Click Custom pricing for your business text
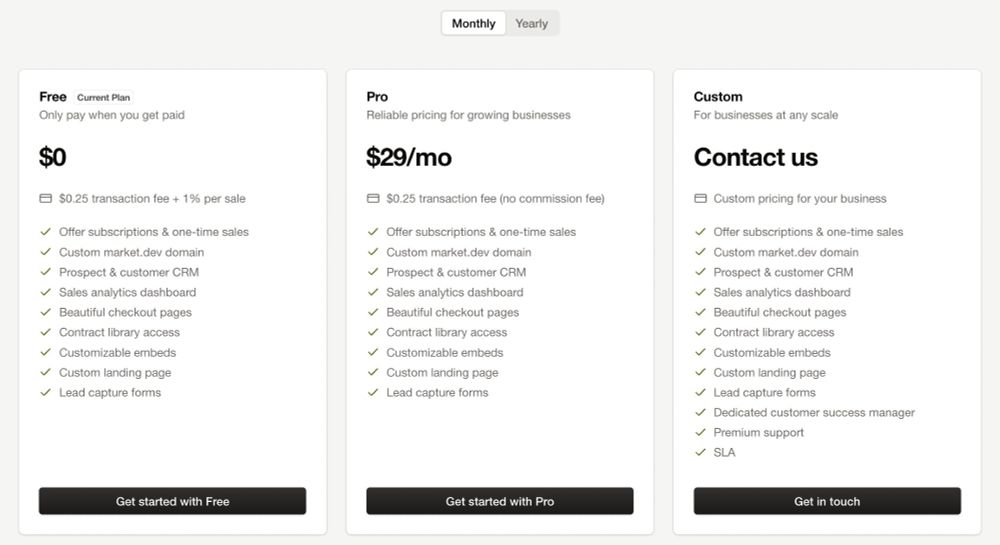The width and height of the screenshot is (1000, 545). pyautogui.click(x=800, y=198)
